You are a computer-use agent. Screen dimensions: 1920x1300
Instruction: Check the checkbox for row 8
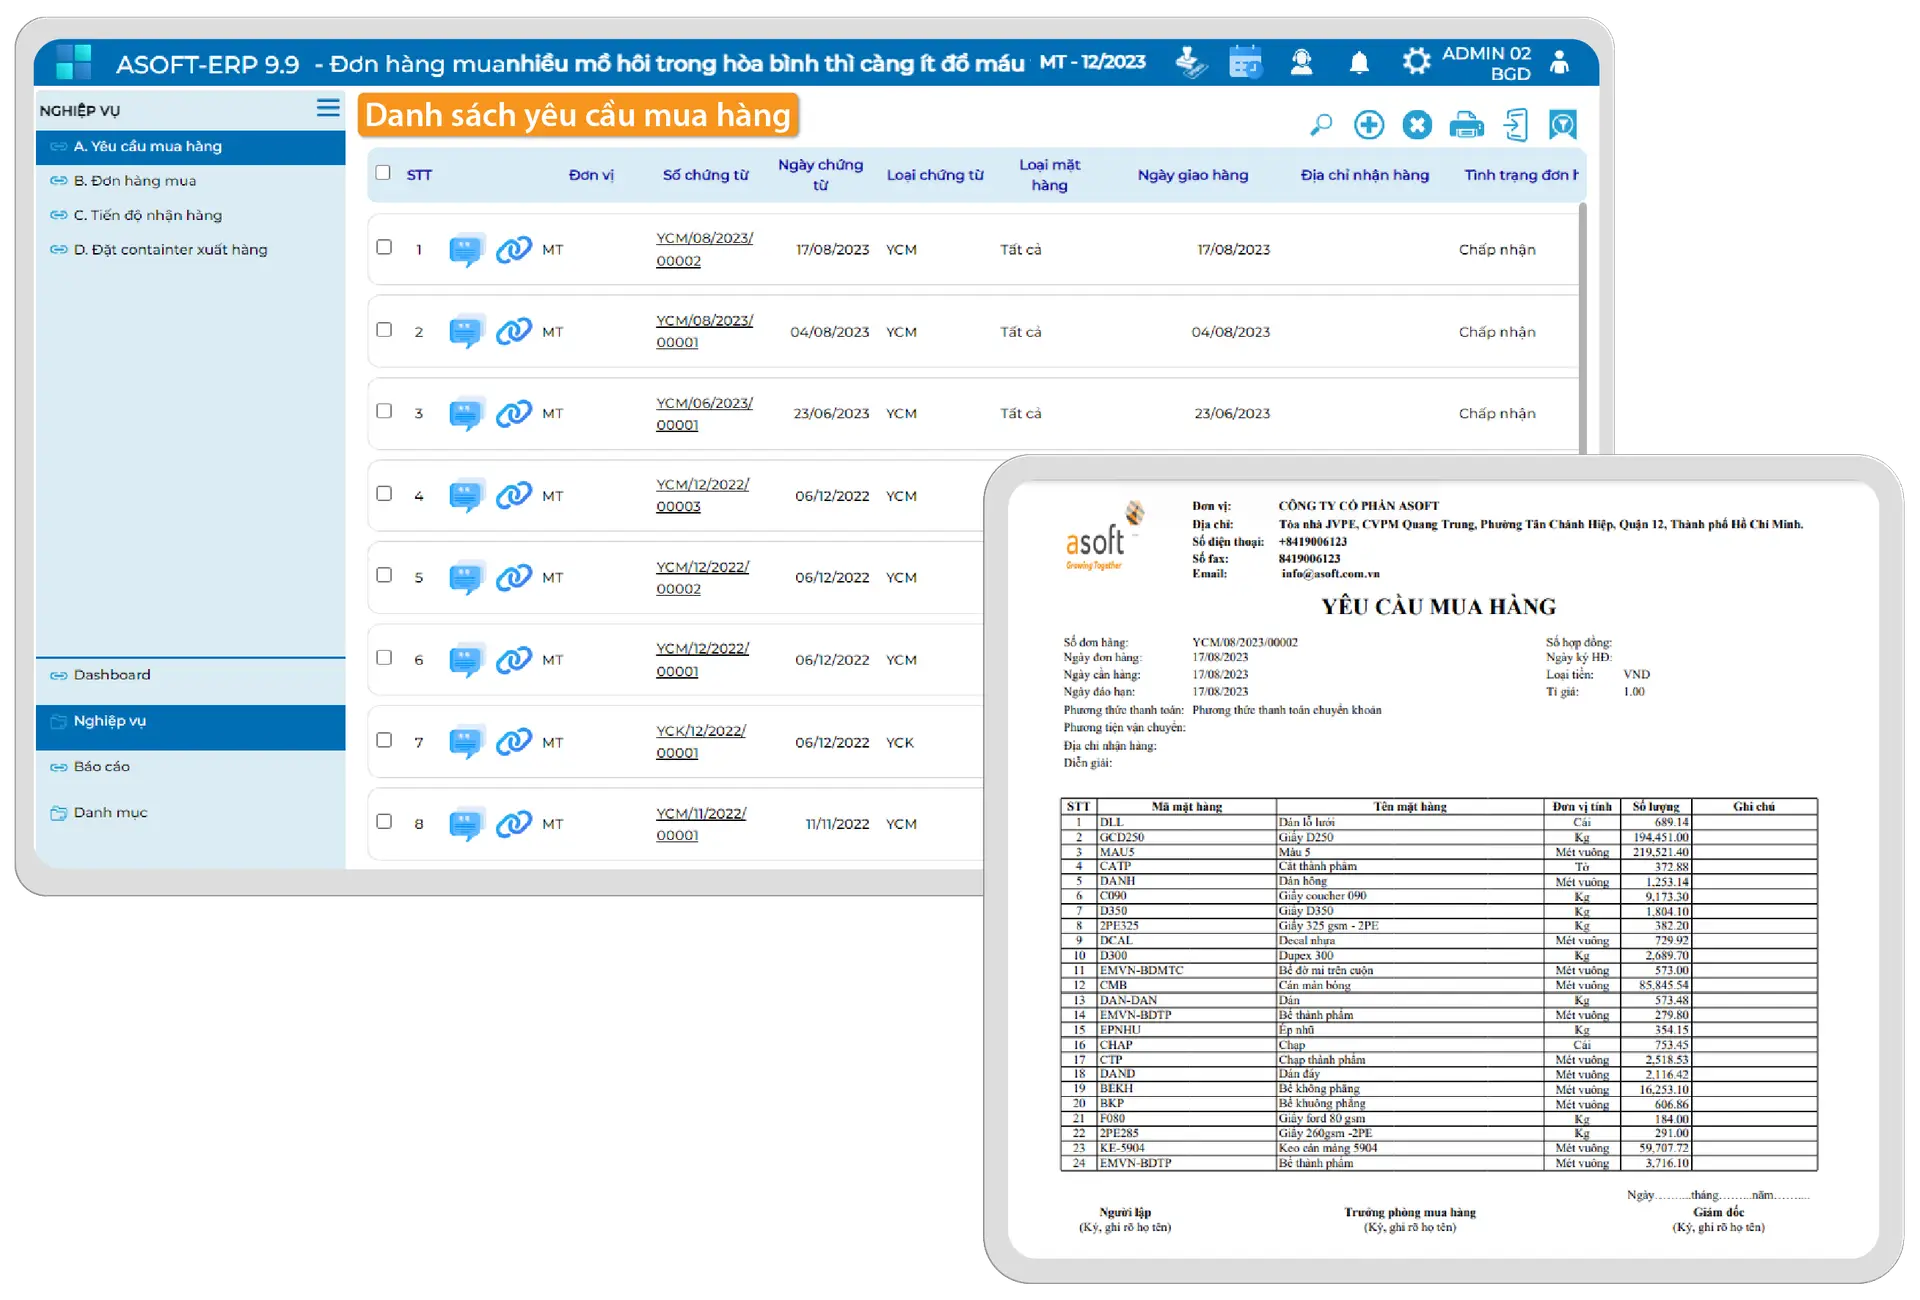point(384,822)
